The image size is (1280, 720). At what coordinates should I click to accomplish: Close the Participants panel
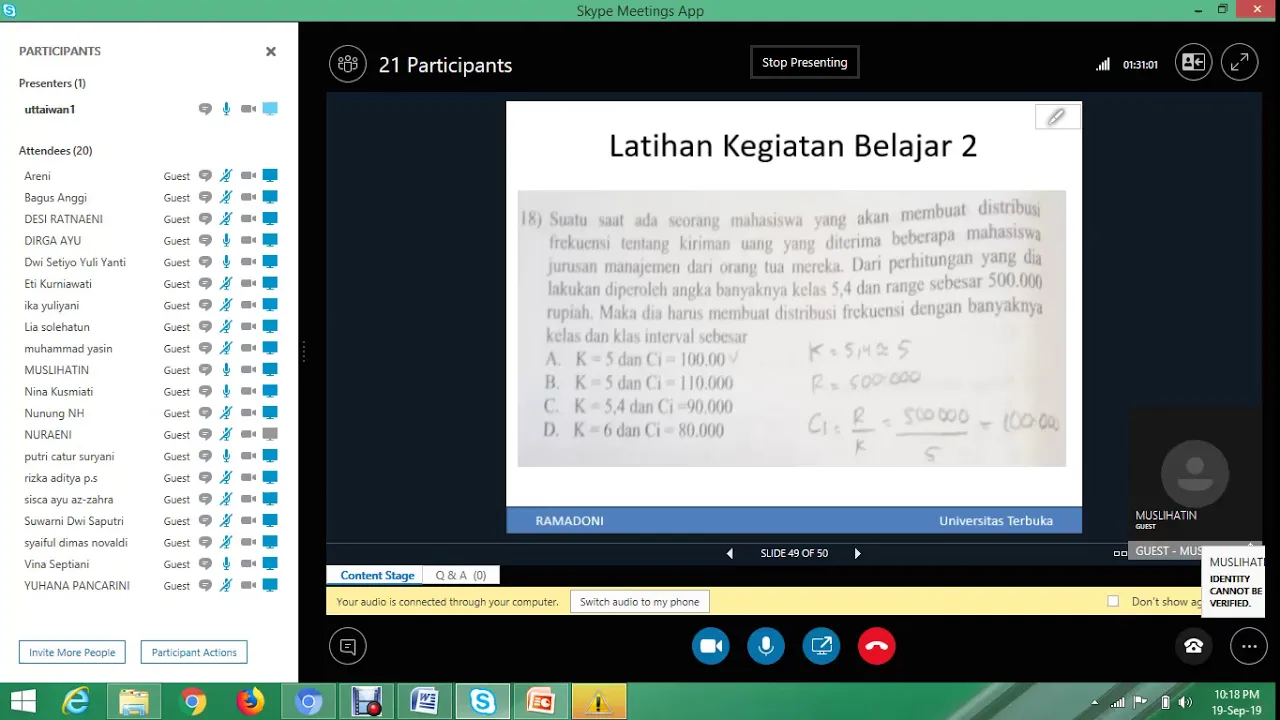(x=270, y=51)
